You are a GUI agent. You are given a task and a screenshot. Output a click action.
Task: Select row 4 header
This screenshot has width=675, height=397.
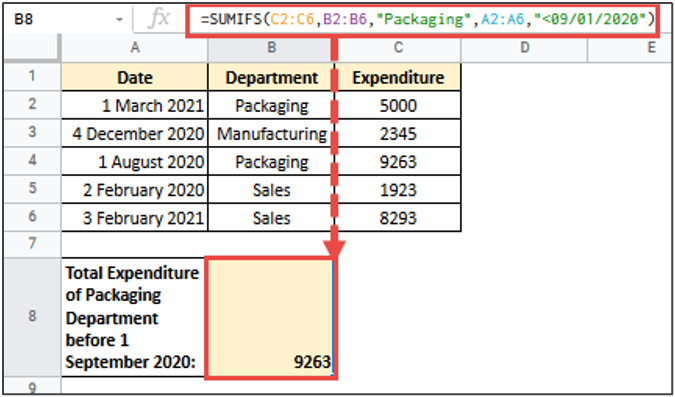pos(32,161)
